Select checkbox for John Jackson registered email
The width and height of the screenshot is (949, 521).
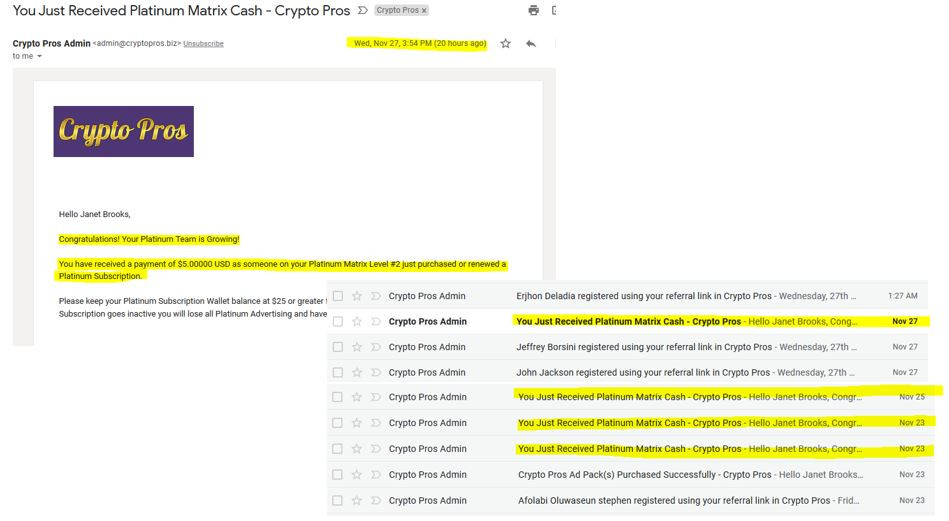pyautogui.click(x=338, y=372)
